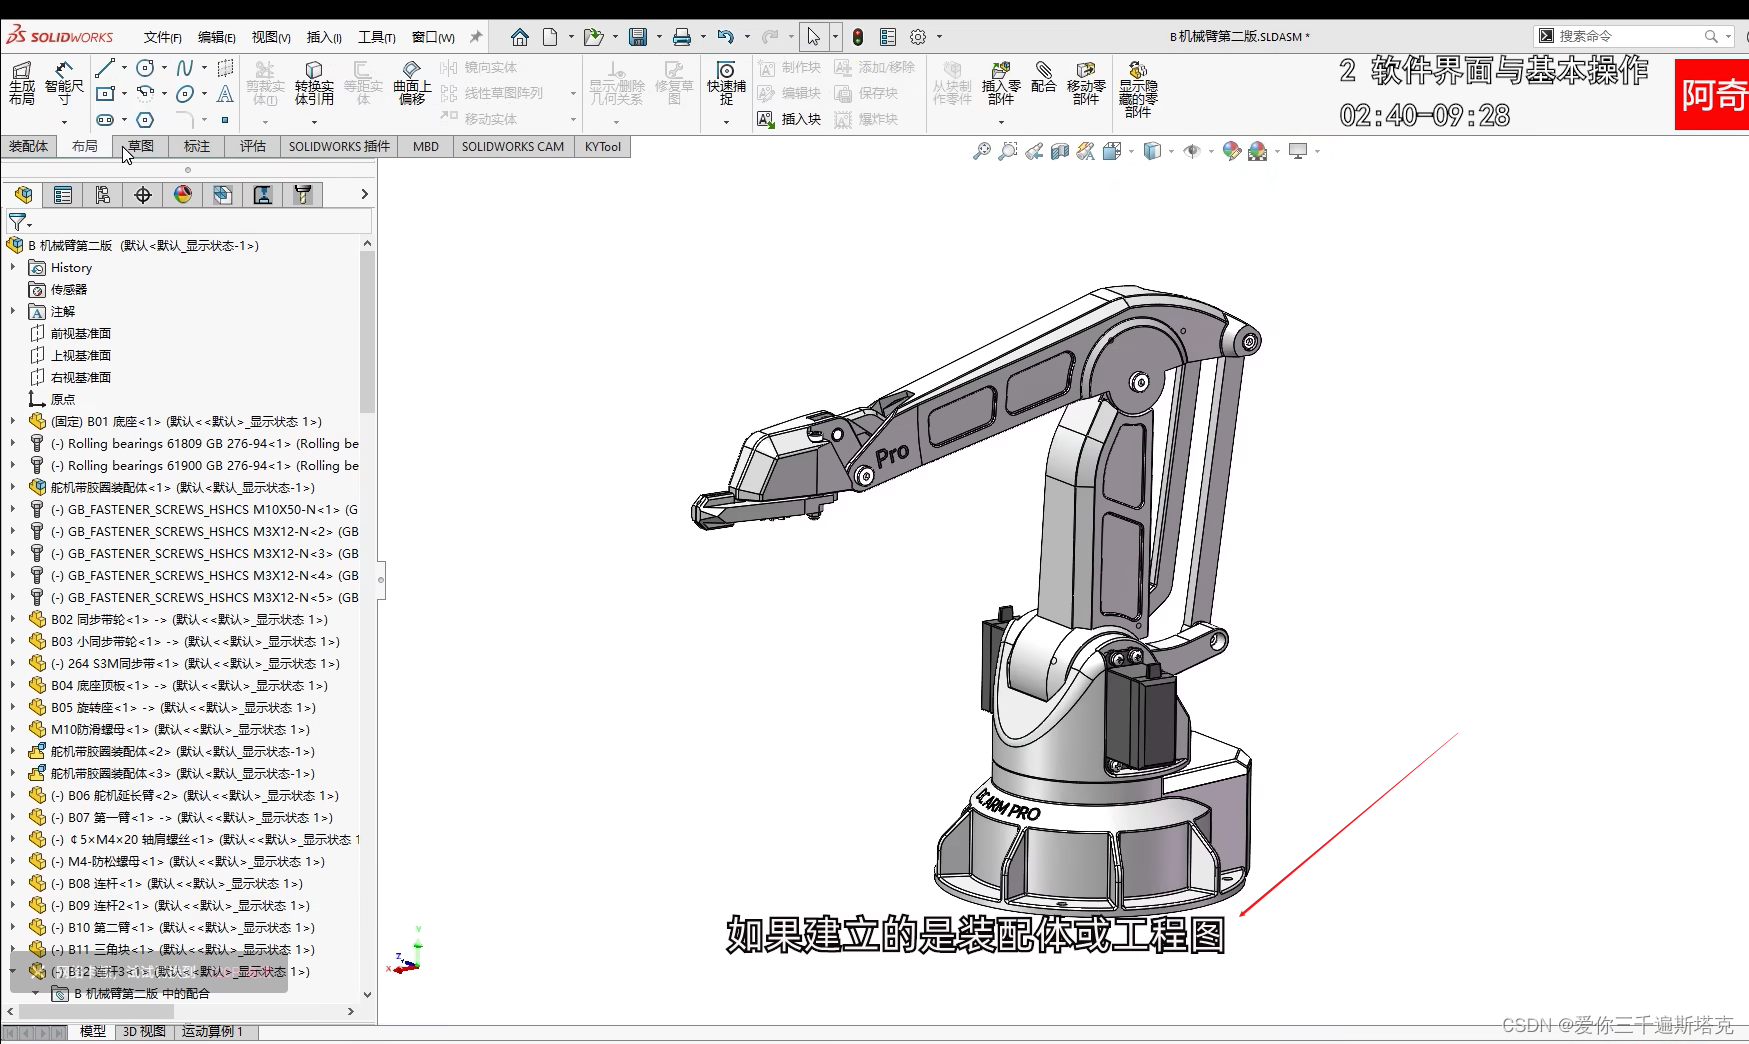Viewport: 1749px width, 1044px height.
Task: Toggle Quick Snaps tool
Action: 726,83
